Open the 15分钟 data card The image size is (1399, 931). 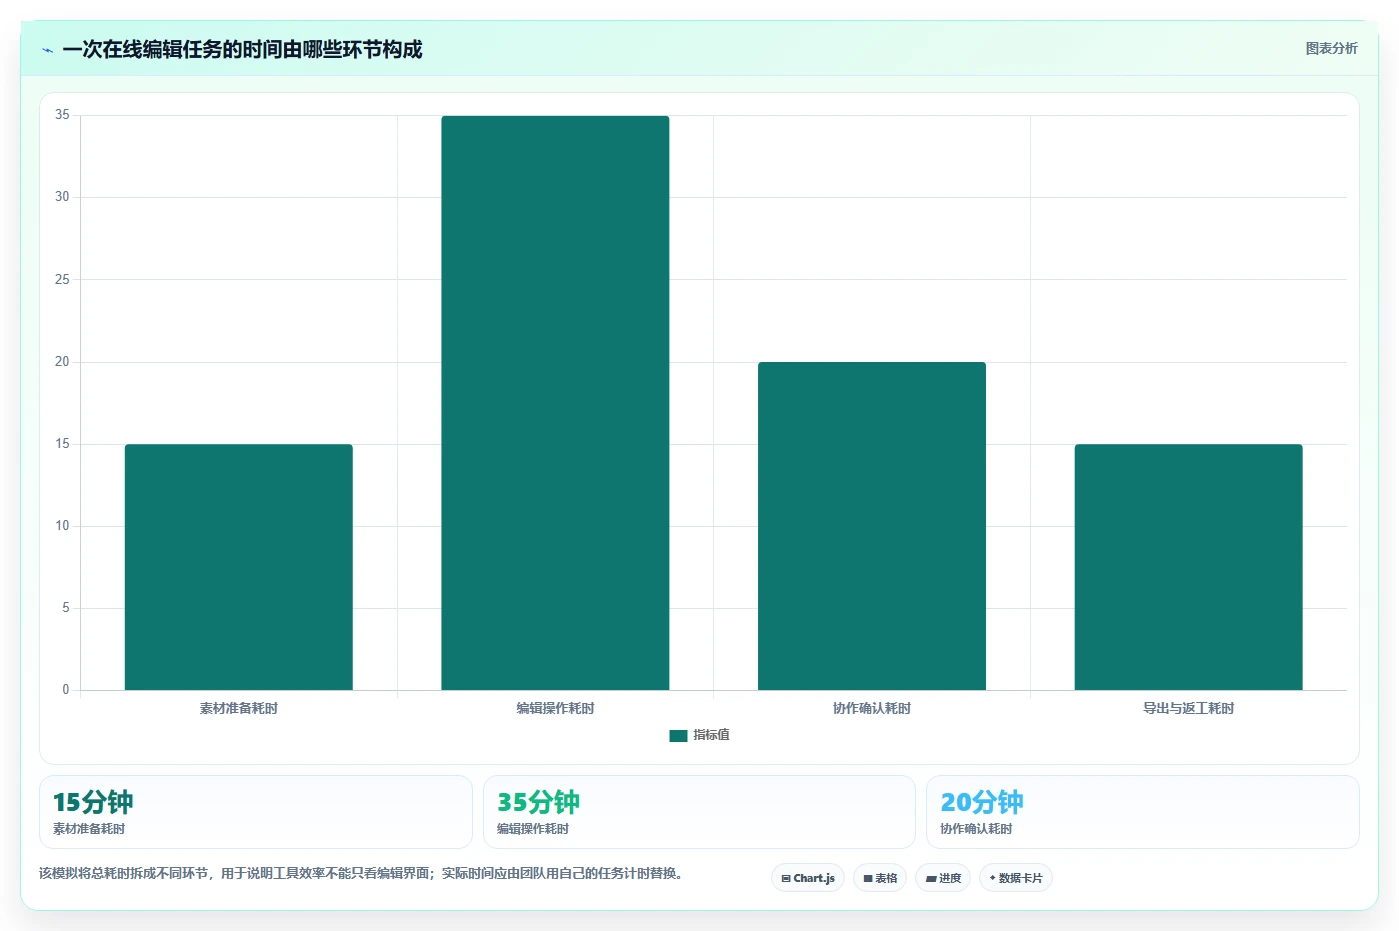(256, 812)
